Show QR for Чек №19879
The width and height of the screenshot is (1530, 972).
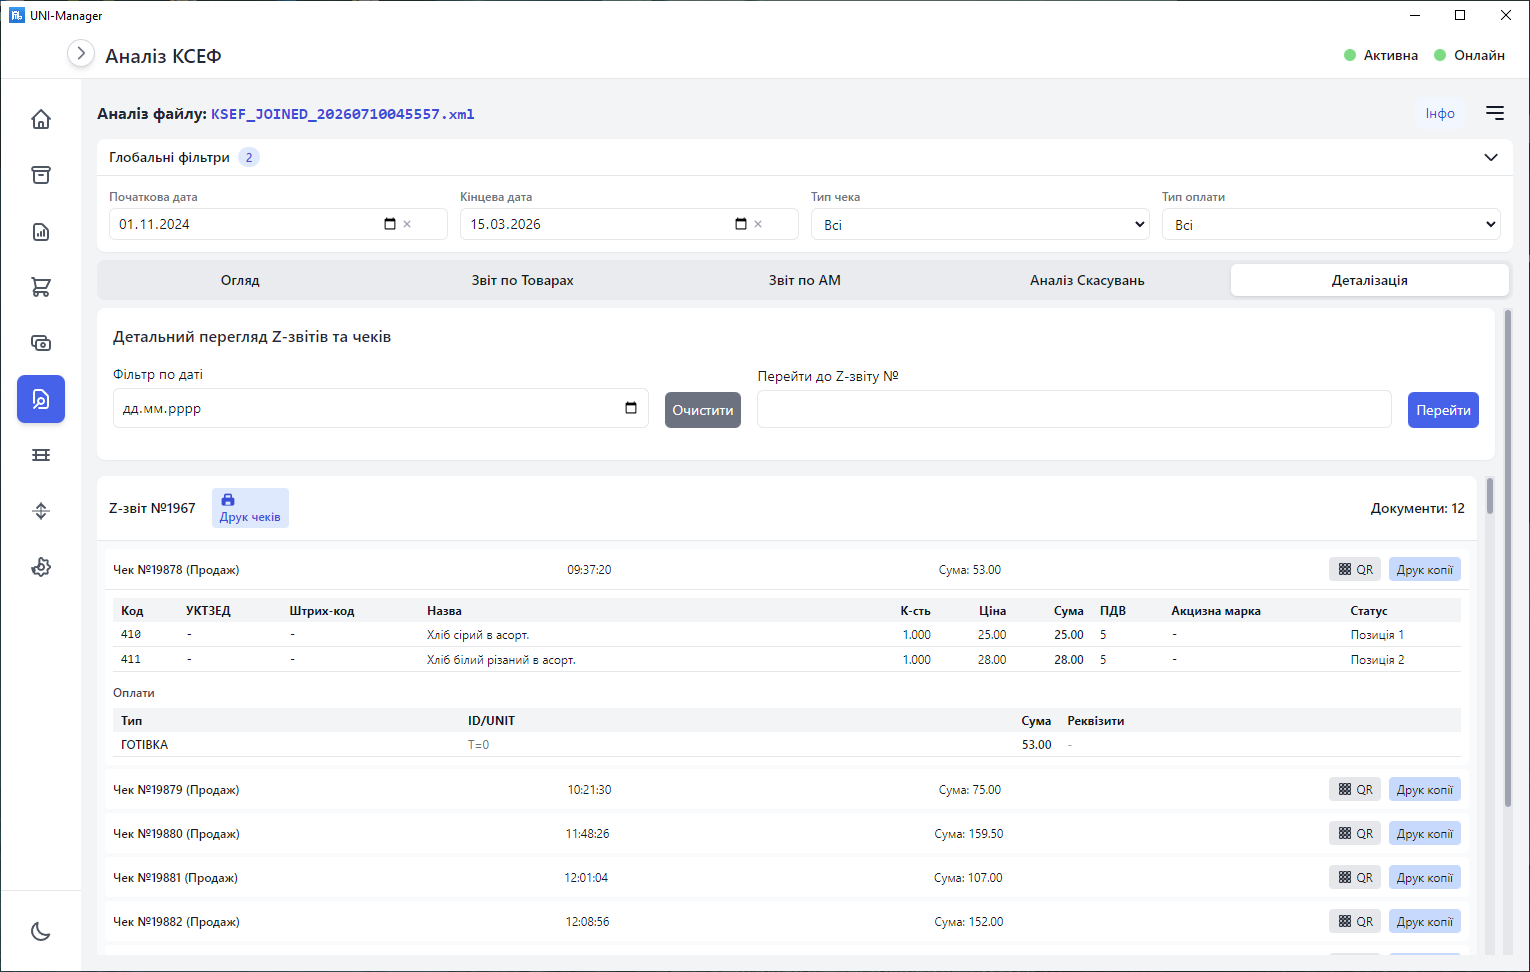coord(1355,789)
